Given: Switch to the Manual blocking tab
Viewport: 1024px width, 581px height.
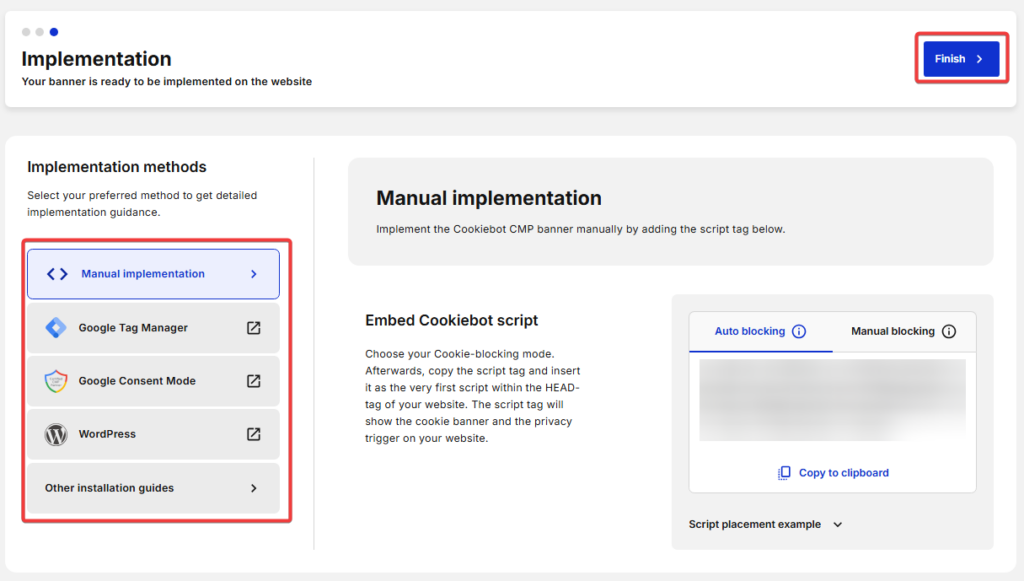Looking at the screenshot, I should pos(894,331).
